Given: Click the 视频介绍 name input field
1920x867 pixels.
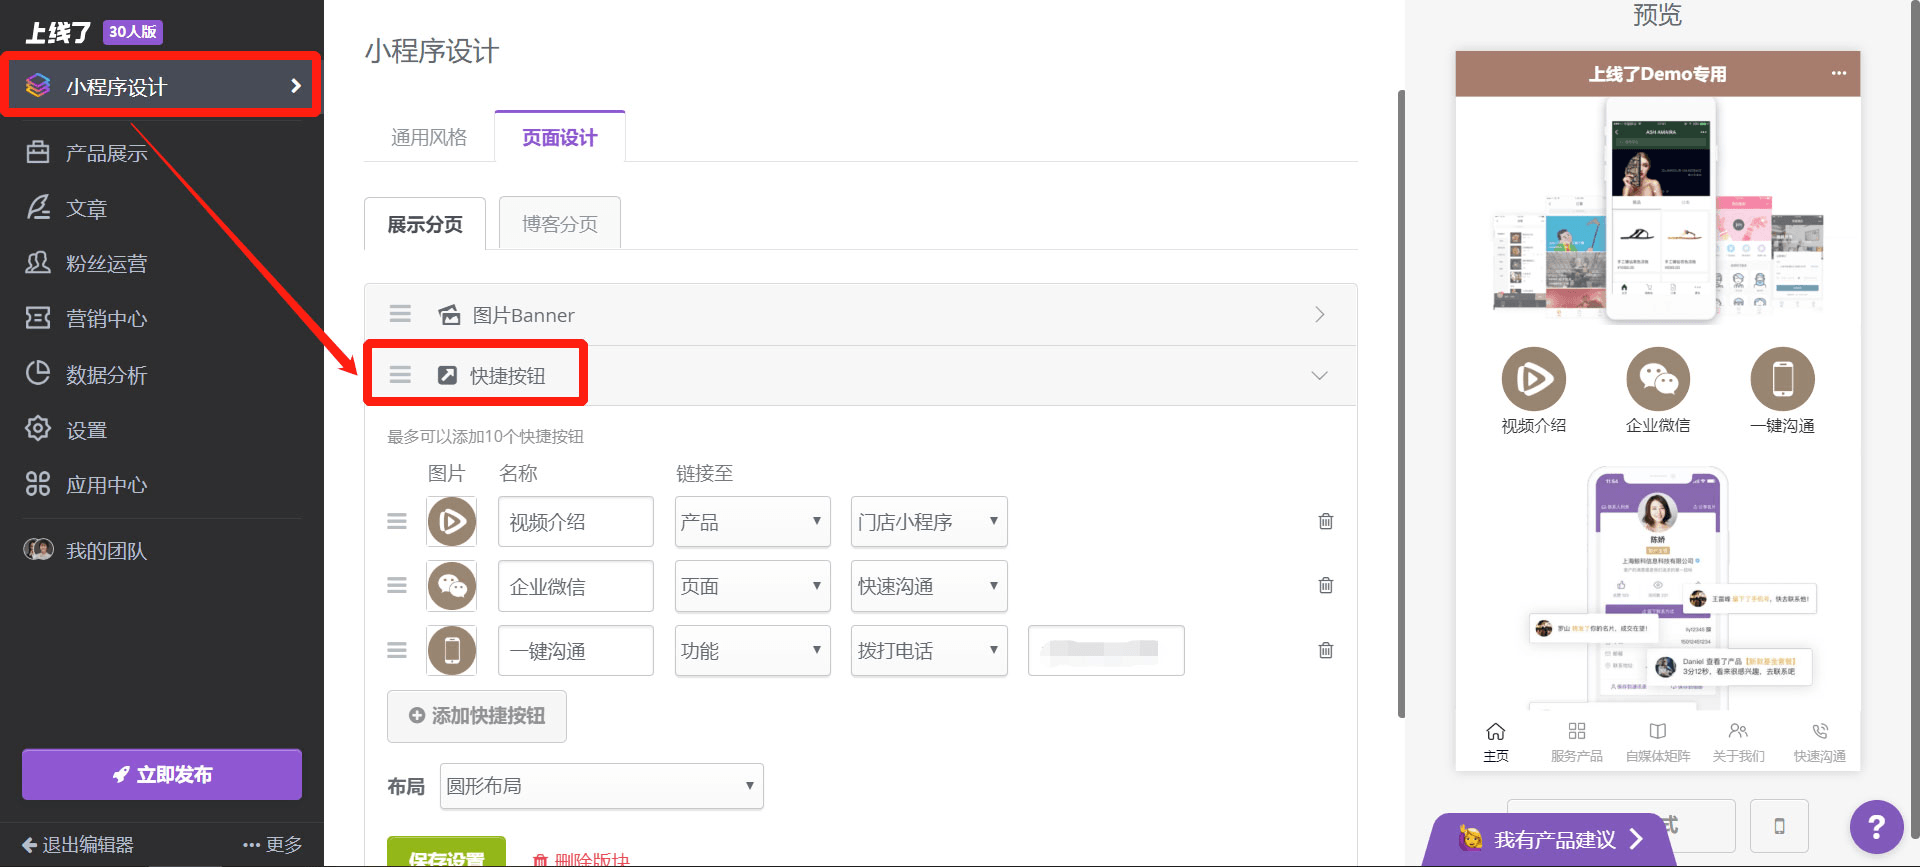Looking at the screenshot, I should click(575, 521).
